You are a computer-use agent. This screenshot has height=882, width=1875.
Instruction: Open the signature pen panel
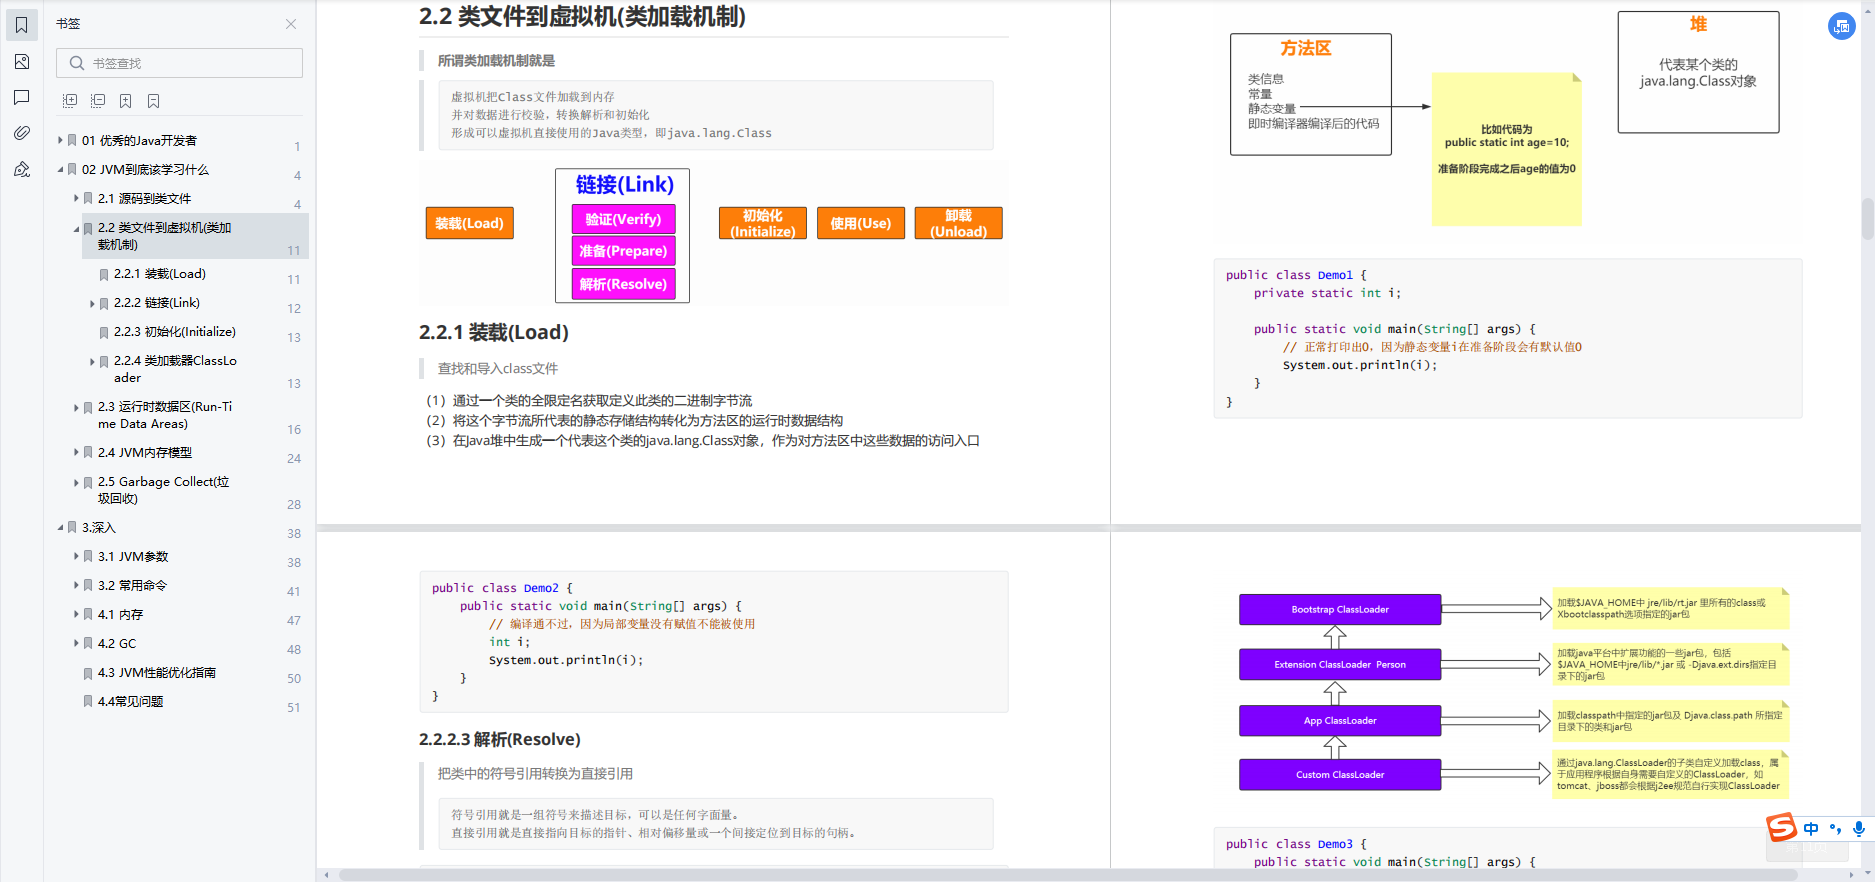click(22, 169)
